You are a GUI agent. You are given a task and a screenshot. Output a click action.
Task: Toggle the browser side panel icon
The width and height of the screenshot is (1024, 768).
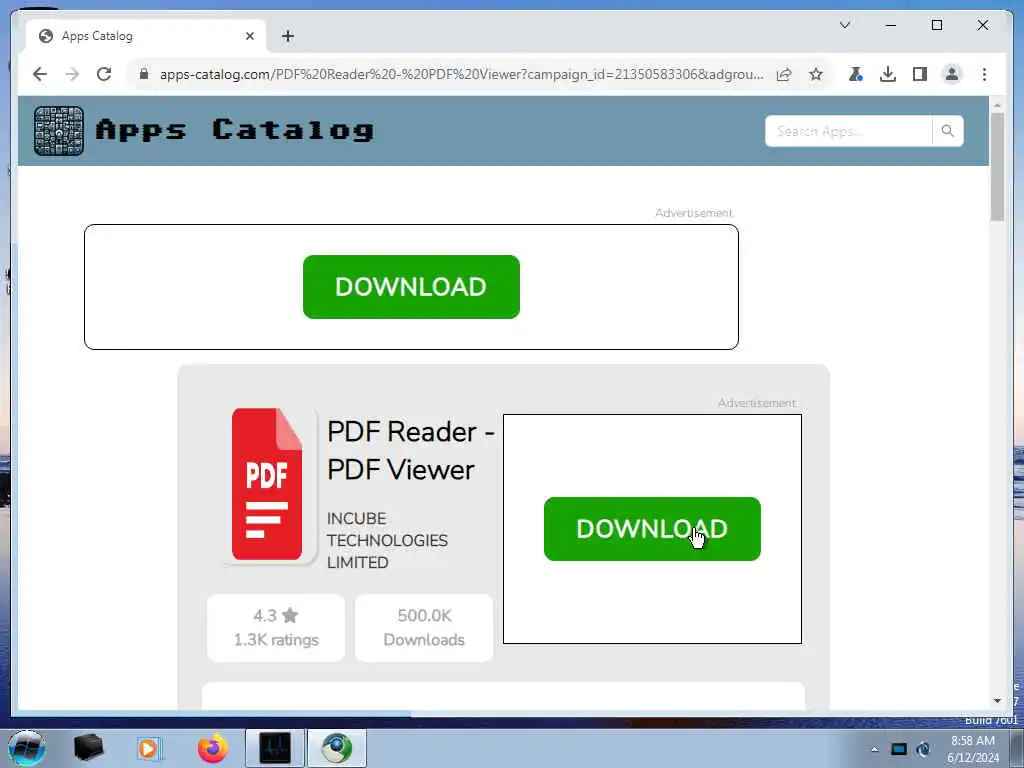tap(920, 74)
